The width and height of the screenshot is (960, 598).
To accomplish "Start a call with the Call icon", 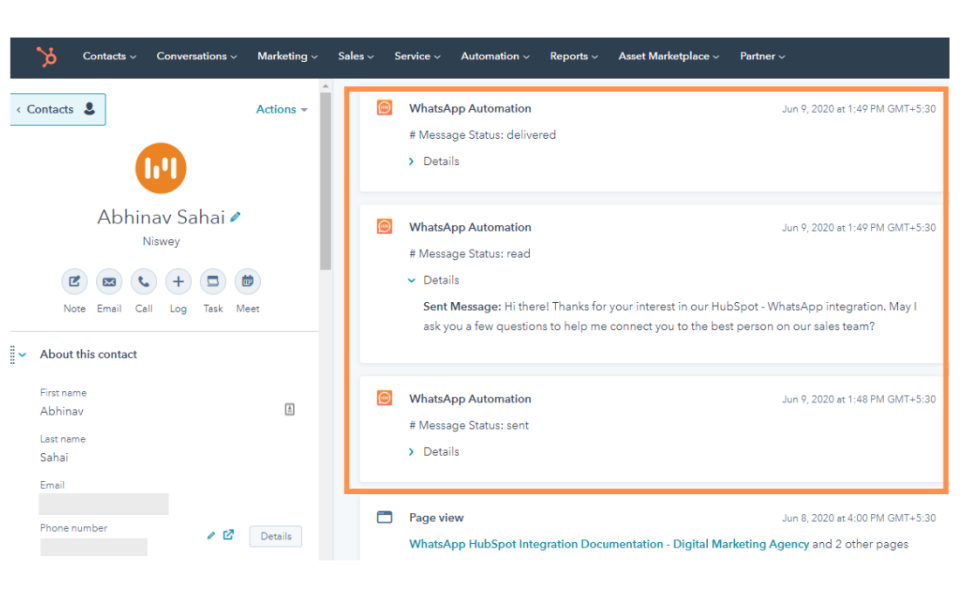I will point(143,281).
